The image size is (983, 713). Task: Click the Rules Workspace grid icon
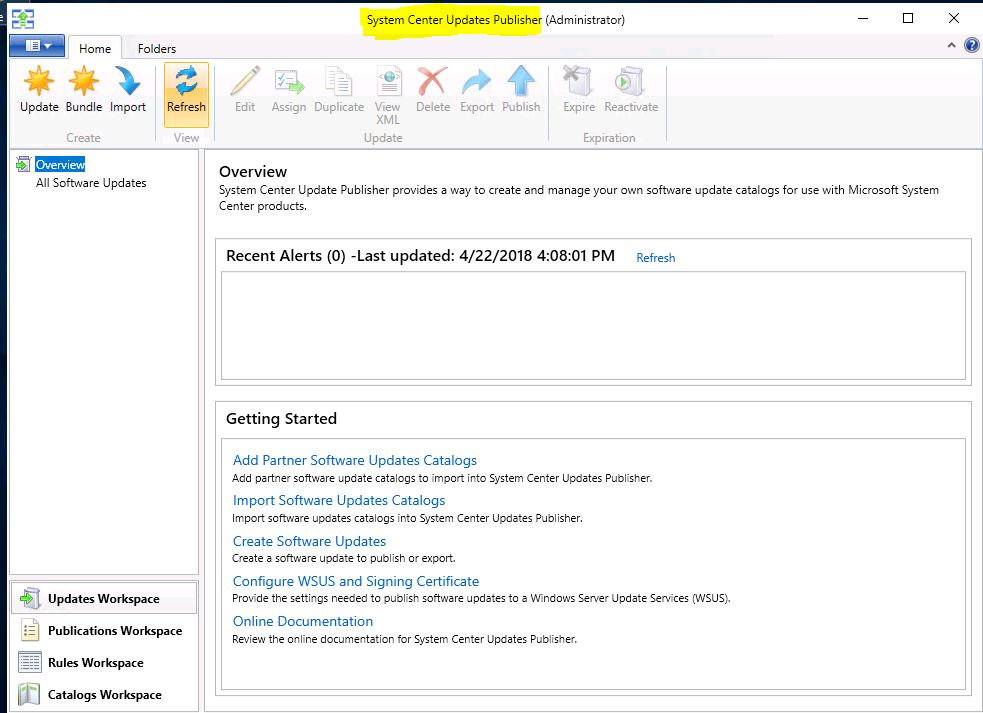pyautogui.click(x=29, y=662)
